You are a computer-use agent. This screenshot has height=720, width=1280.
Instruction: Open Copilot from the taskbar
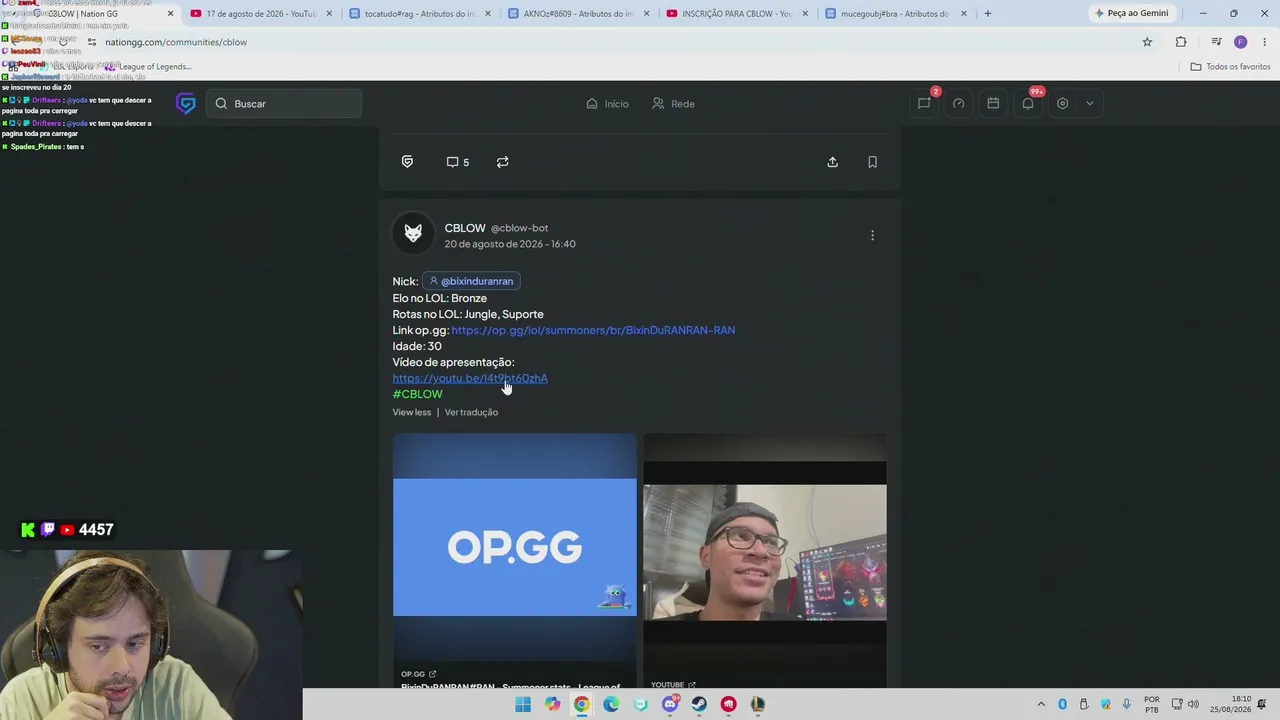point(552,704)
